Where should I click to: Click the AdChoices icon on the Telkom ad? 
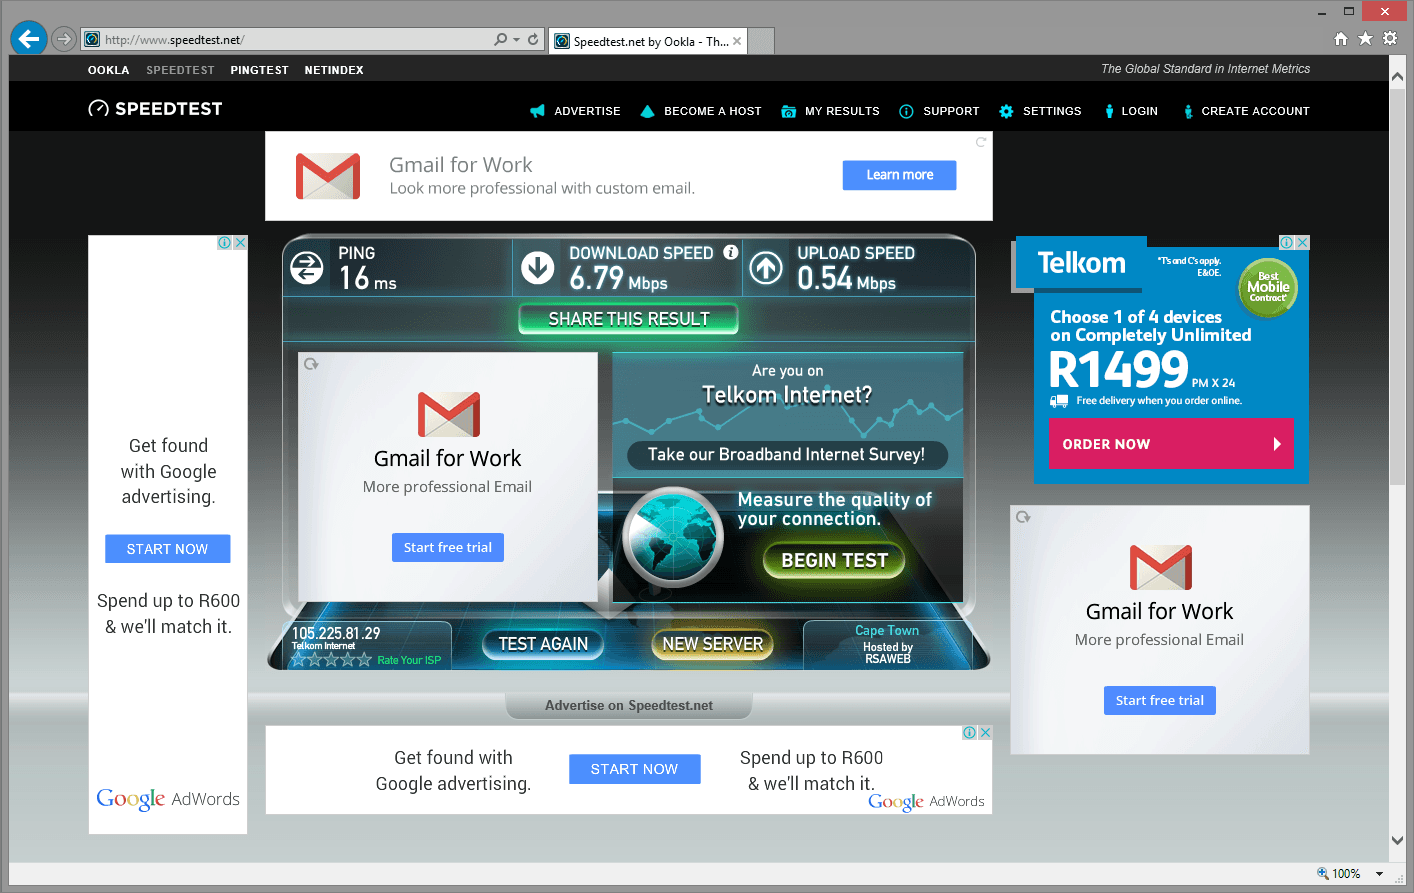click(x=1287, y=243)
